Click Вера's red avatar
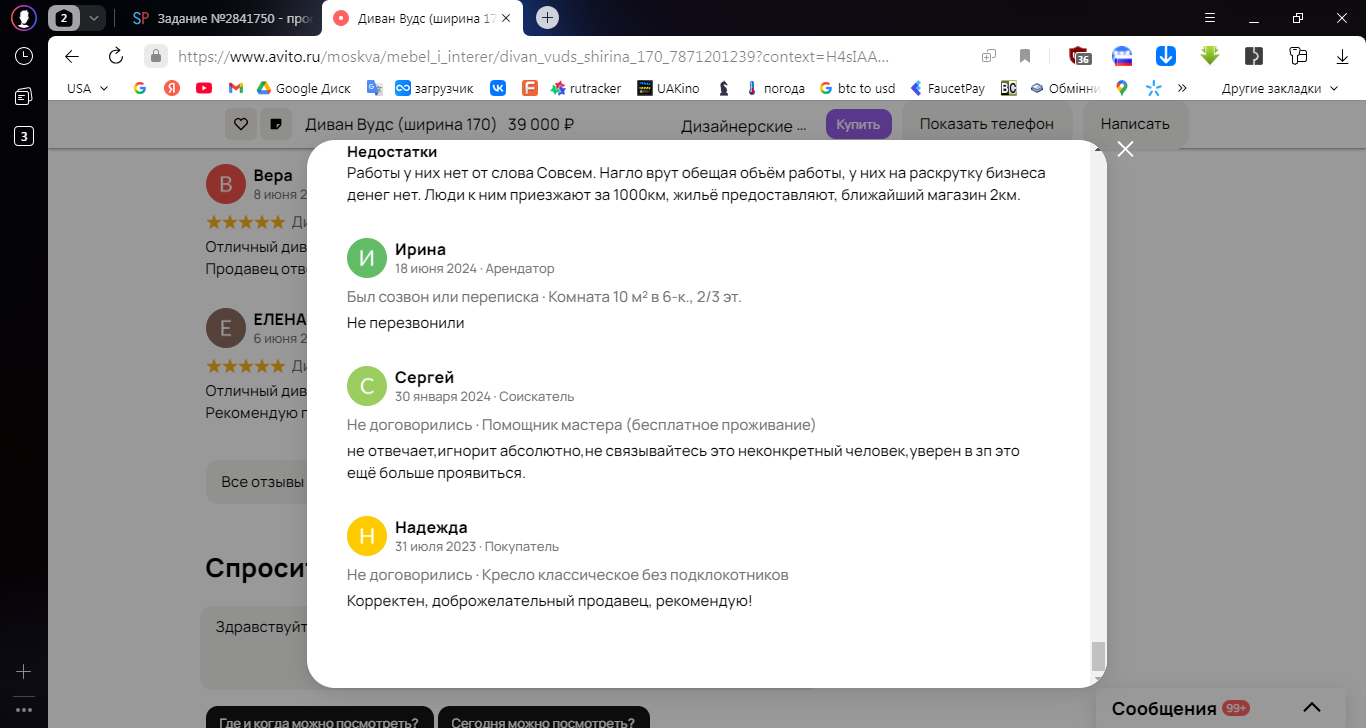This screenshot has width=1366, height=728. click(x=226, y=184)
